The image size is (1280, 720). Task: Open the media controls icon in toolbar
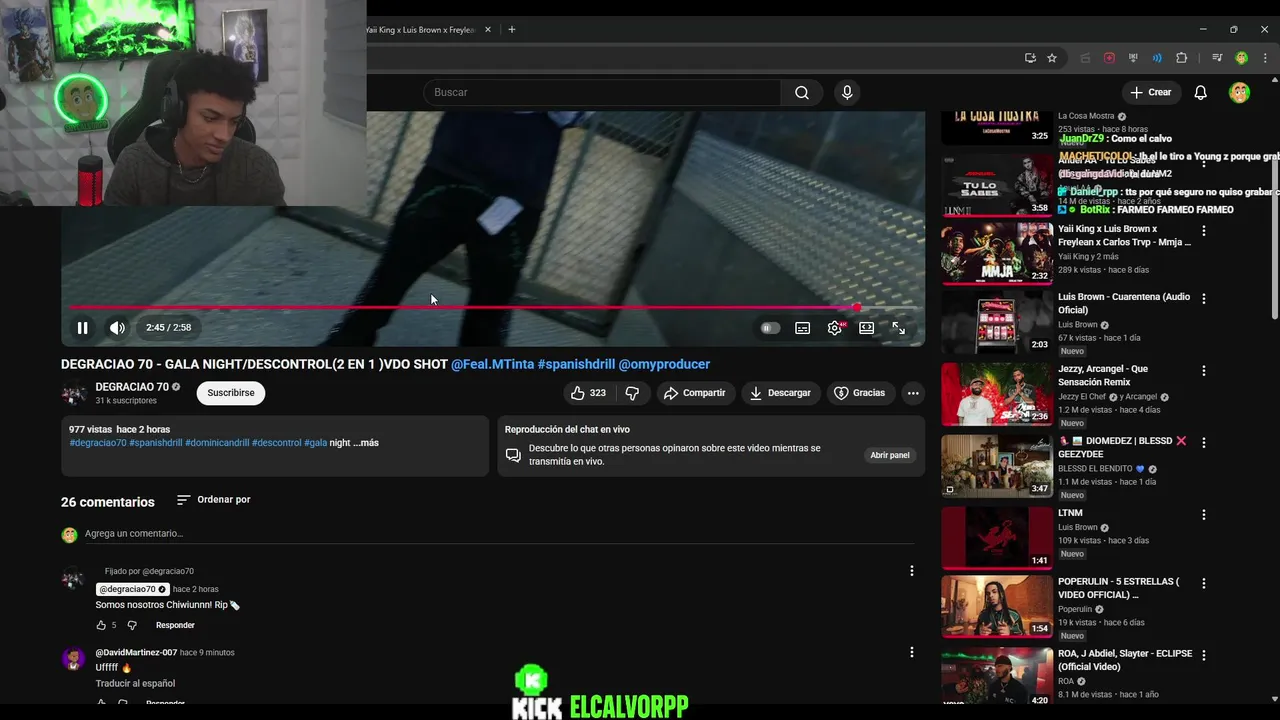(x=1217, y=58)
